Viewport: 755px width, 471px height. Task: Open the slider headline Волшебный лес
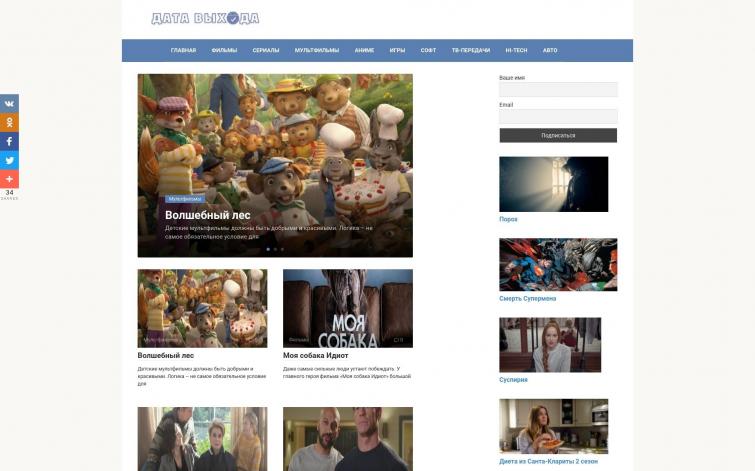pos(208,215)
